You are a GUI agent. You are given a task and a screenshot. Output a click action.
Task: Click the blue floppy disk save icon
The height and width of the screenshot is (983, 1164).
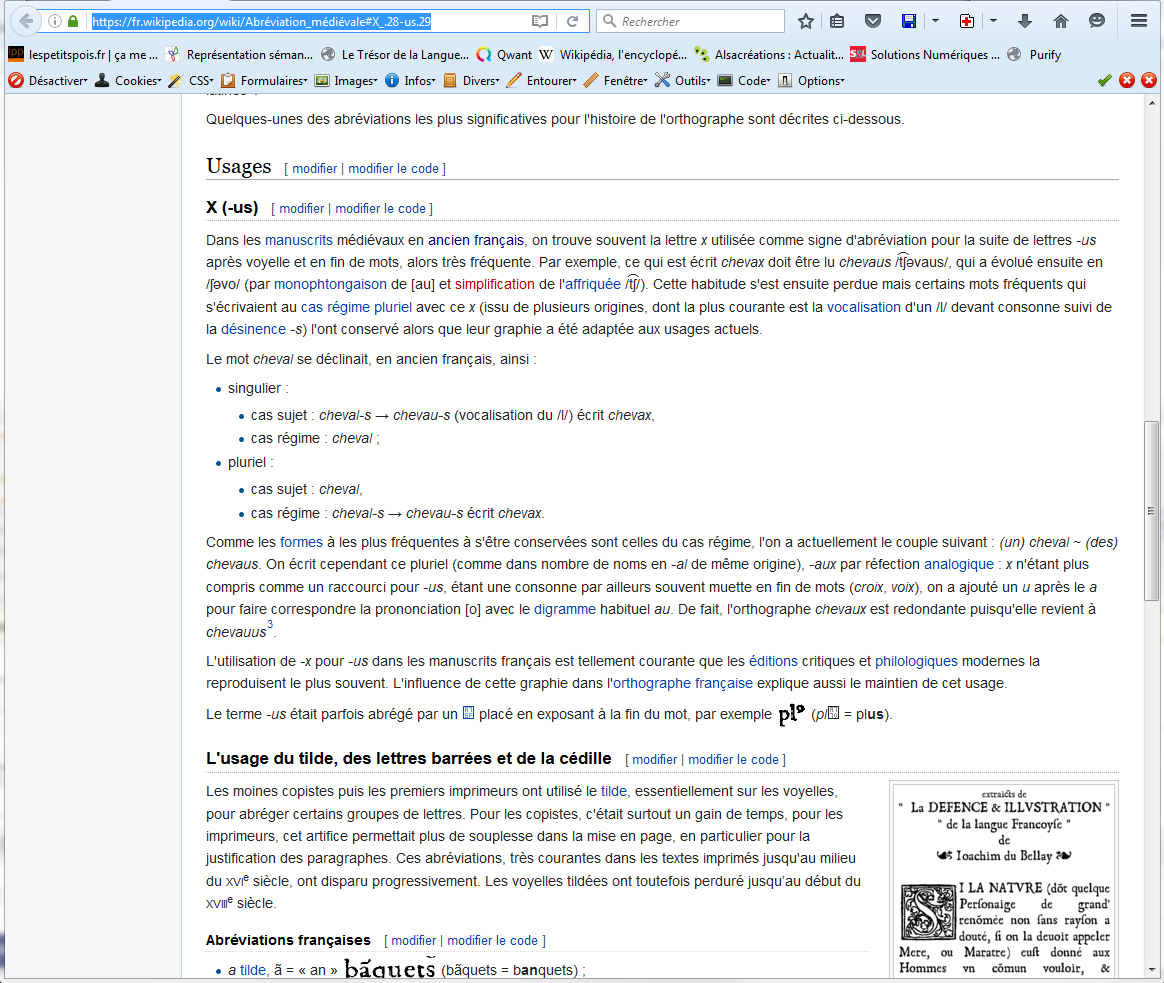tap(909, 21)
